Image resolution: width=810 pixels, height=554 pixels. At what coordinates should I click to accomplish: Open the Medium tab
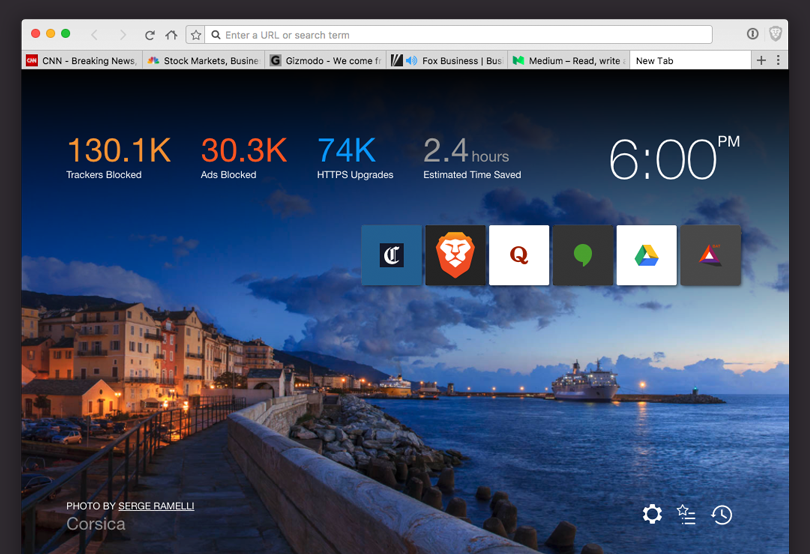pos(570,61)
